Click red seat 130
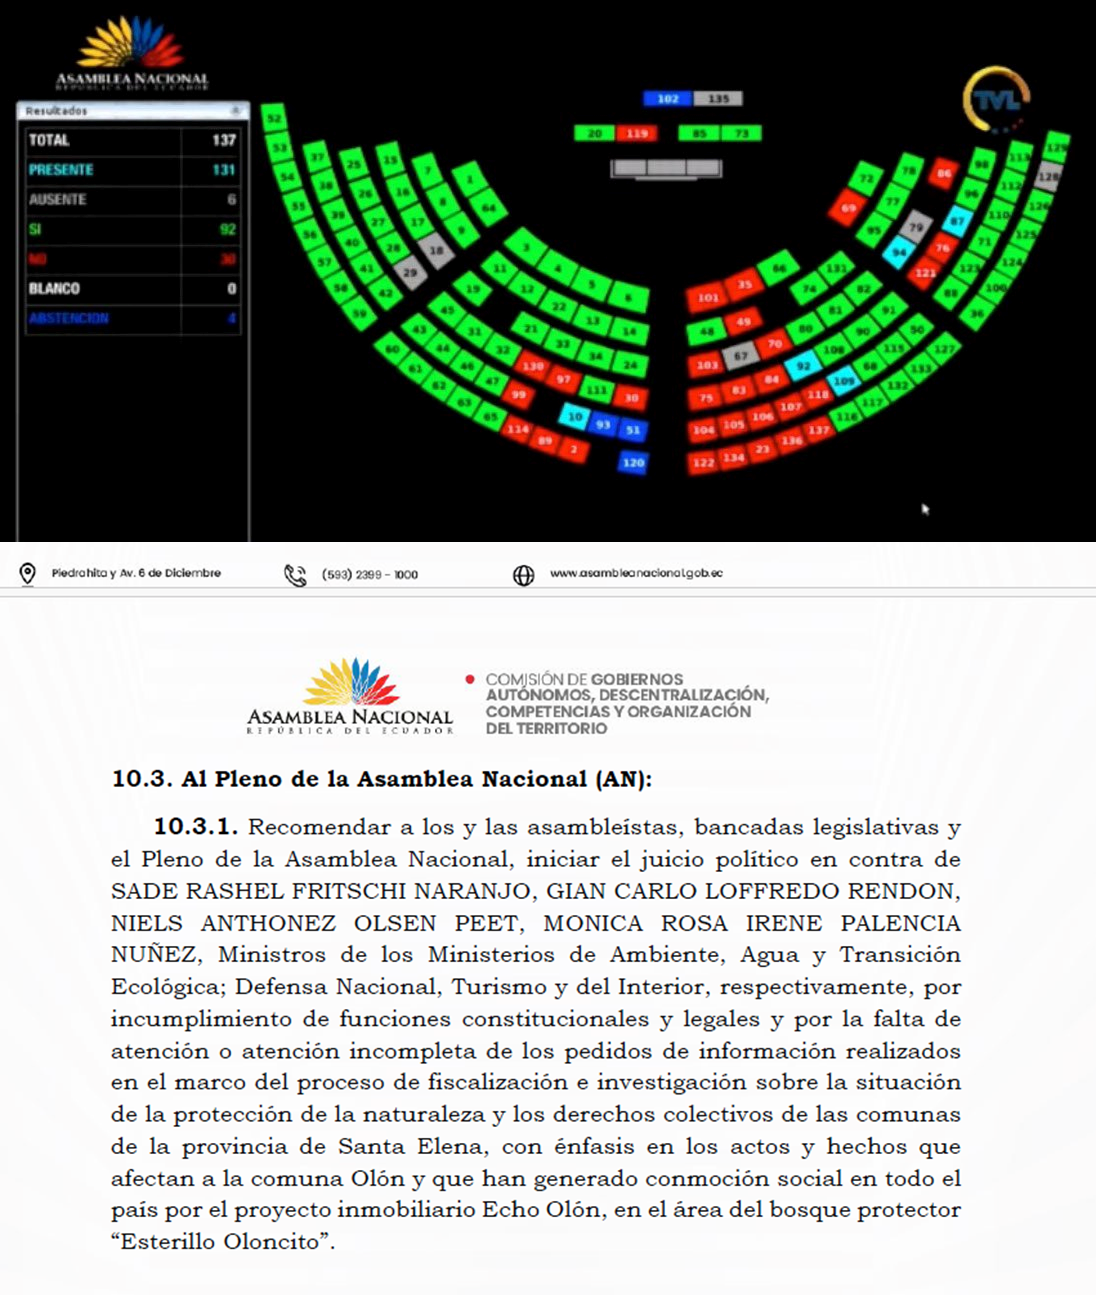 [533, 366]
